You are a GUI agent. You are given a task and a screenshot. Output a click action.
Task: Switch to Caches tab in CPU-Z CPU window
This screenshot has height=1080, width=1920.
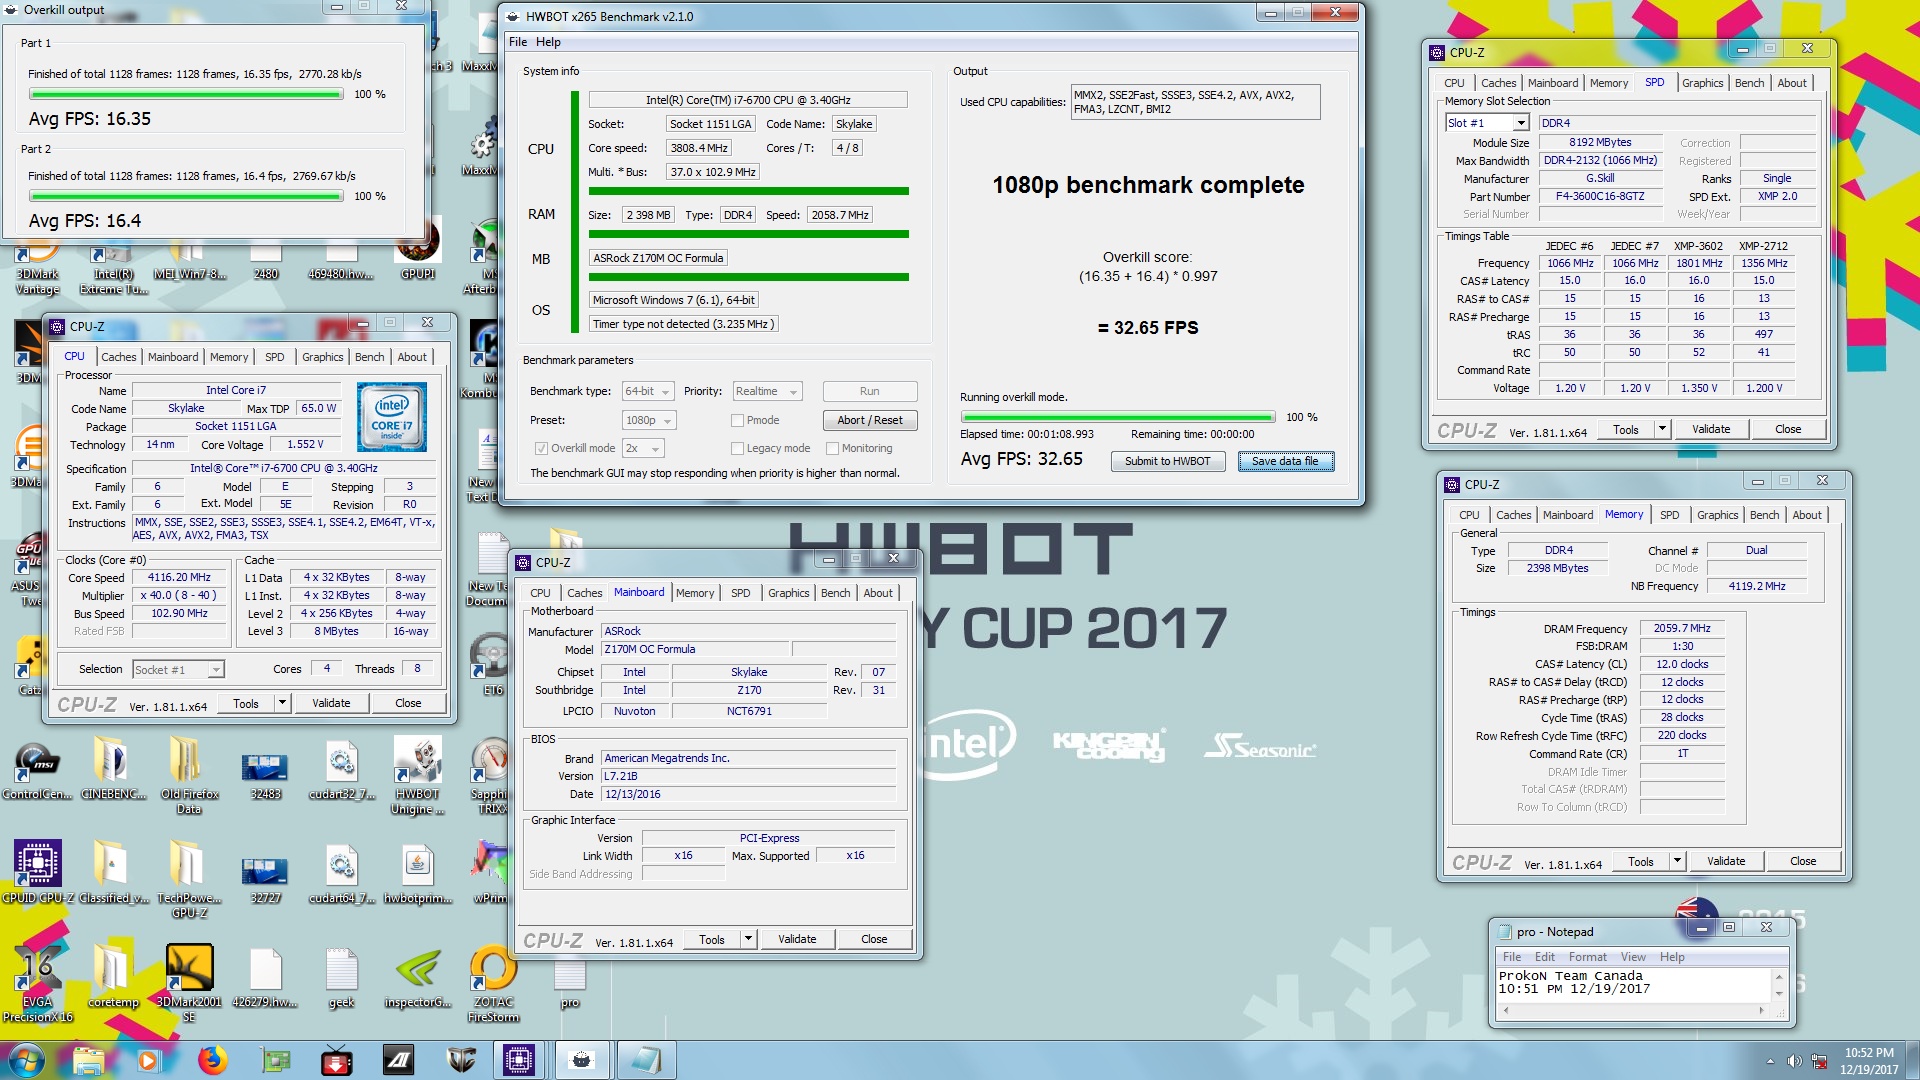coord(118,357)
